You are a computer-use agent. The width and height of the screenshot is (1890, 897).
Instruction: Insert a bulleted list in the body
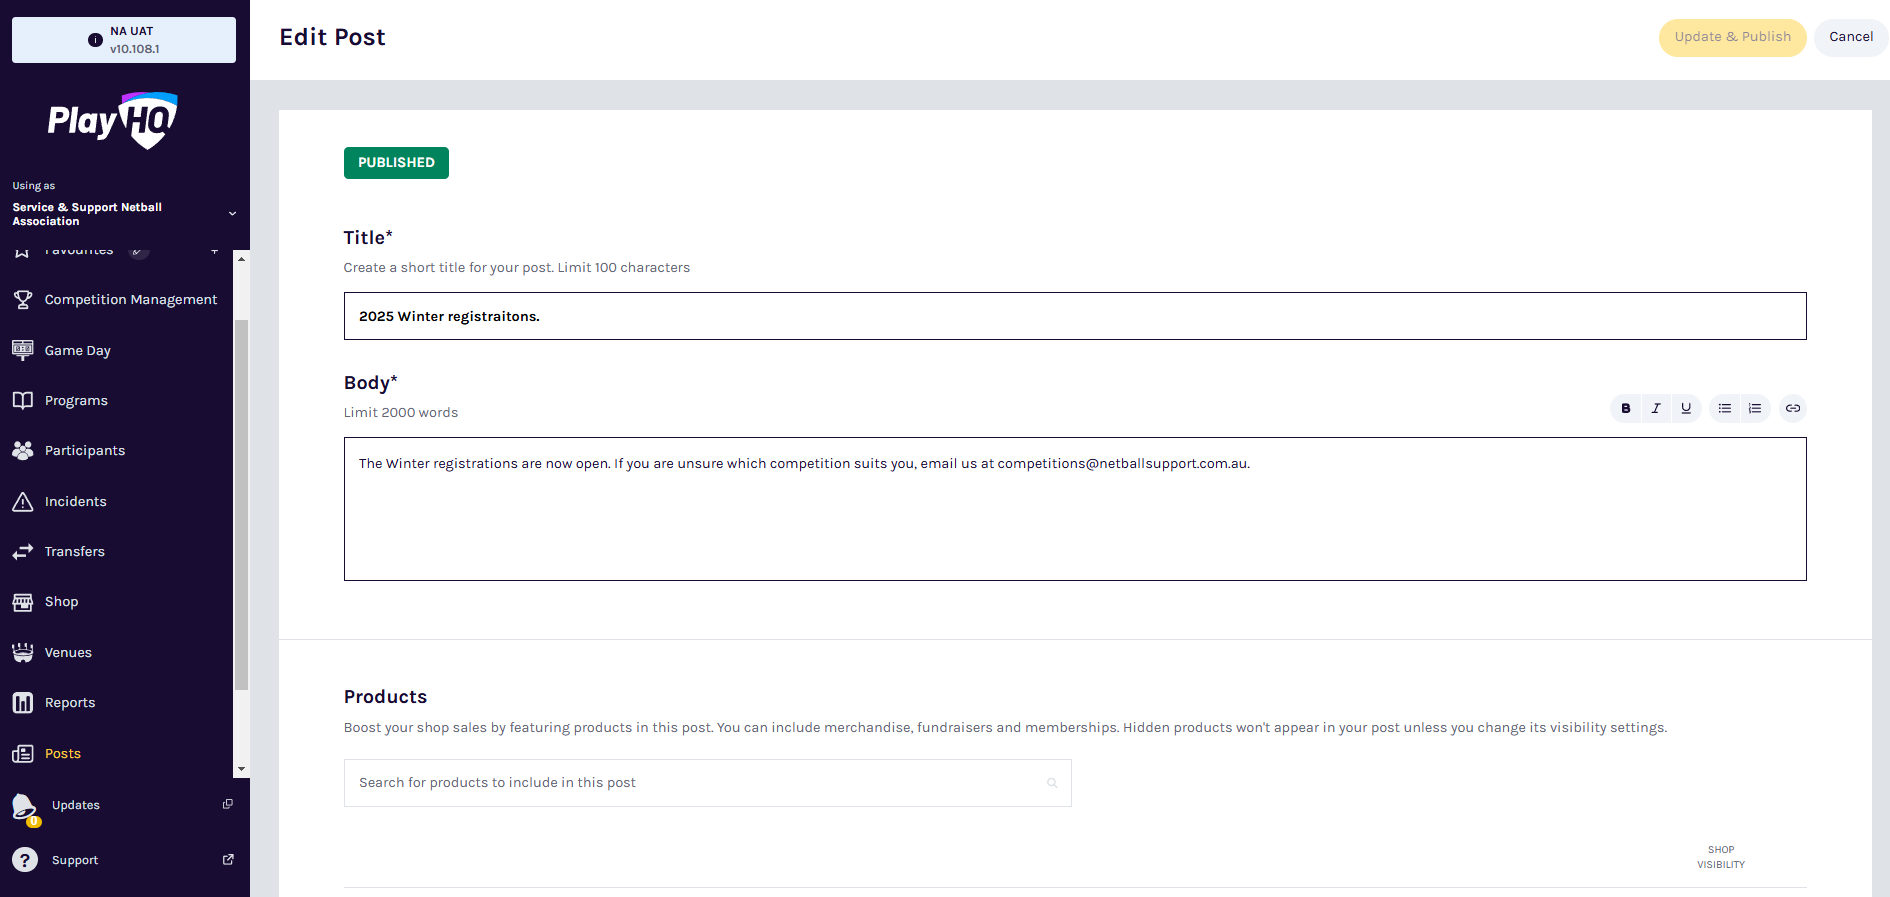coord(1725,408)
